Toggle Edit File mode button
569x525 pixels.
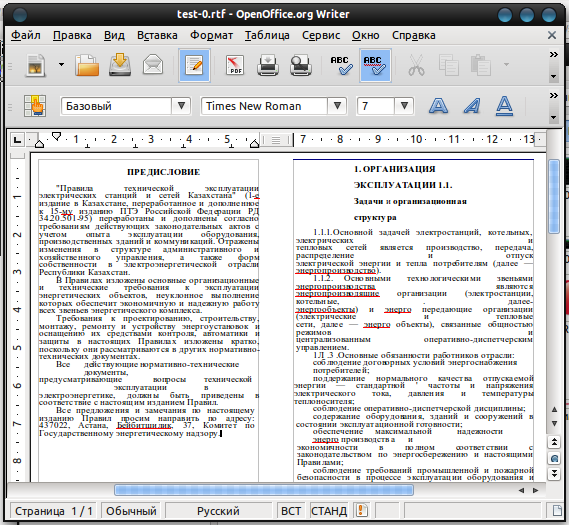195,65
